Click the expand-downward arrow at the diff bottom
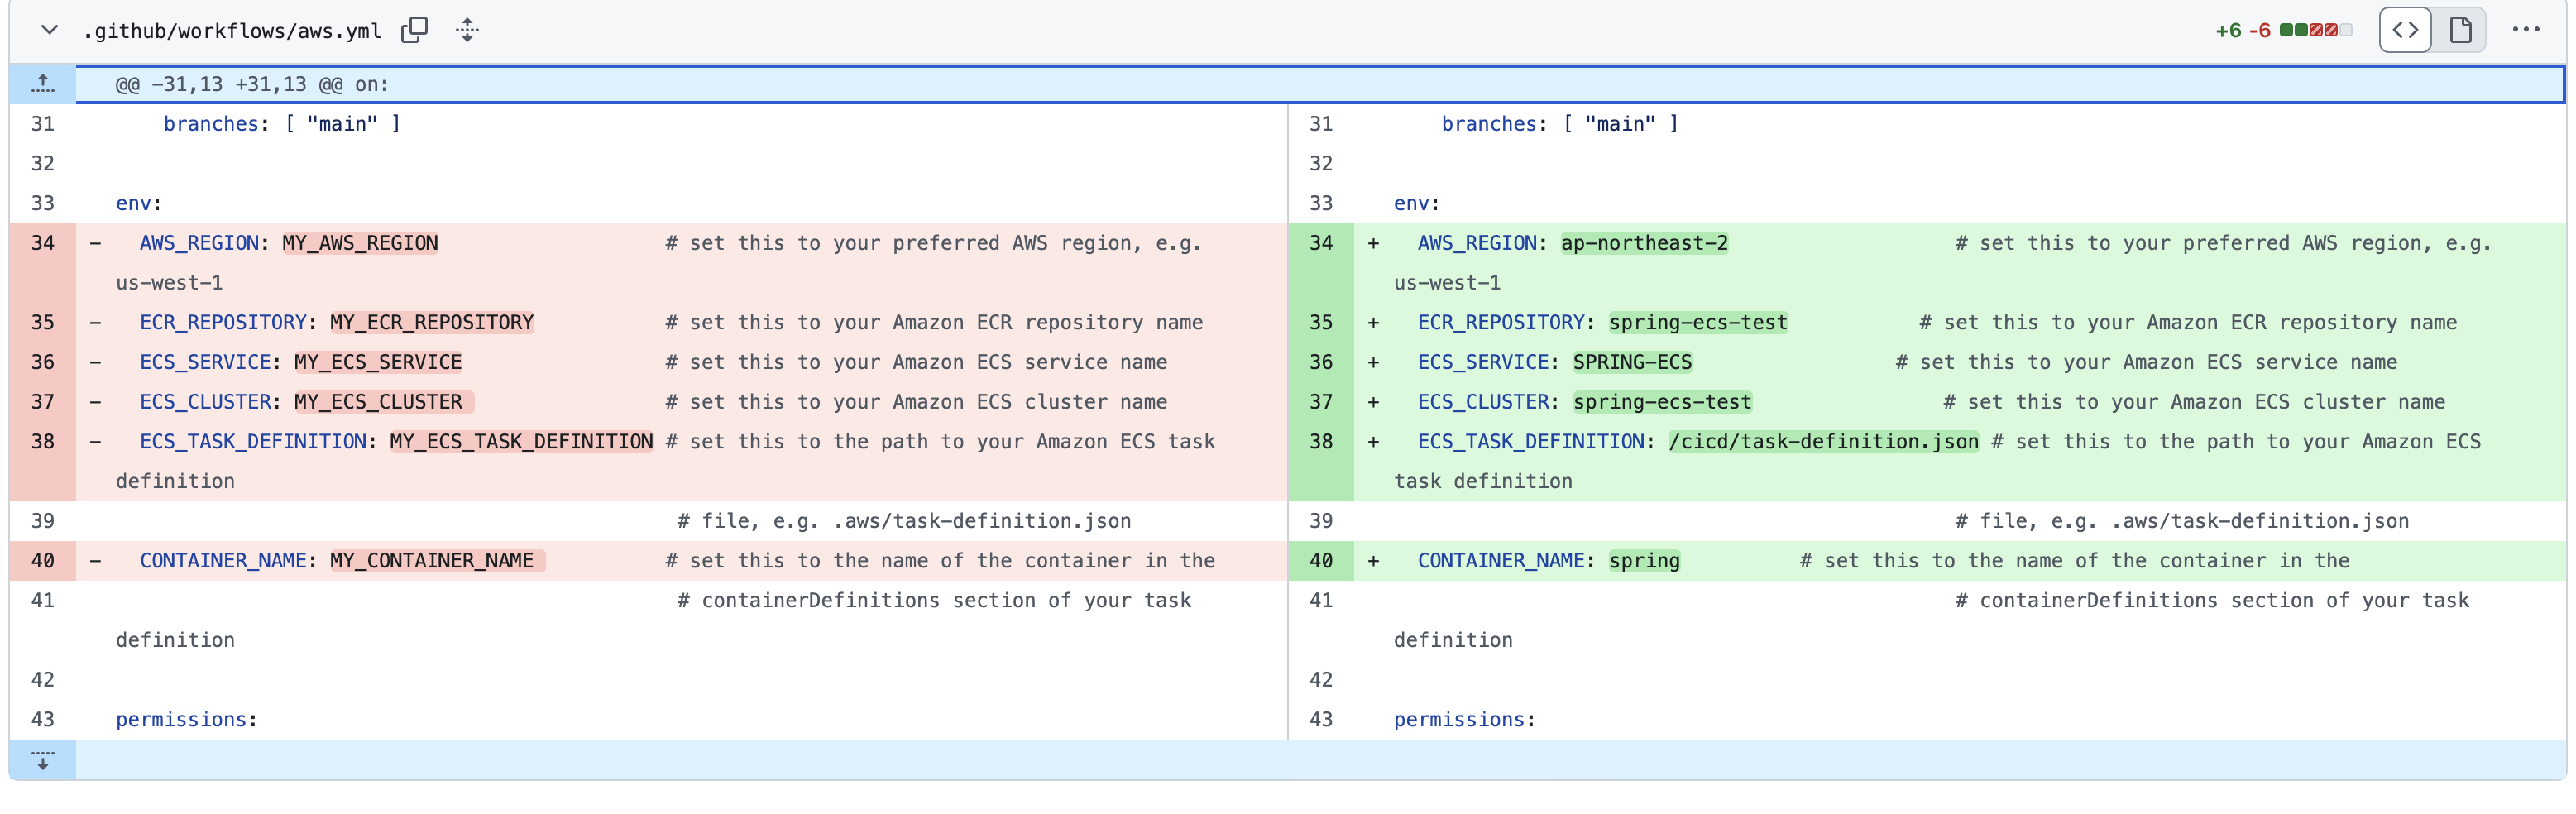Image resolution: width=2576 pixels, height=814 pixels. (43, 760)
